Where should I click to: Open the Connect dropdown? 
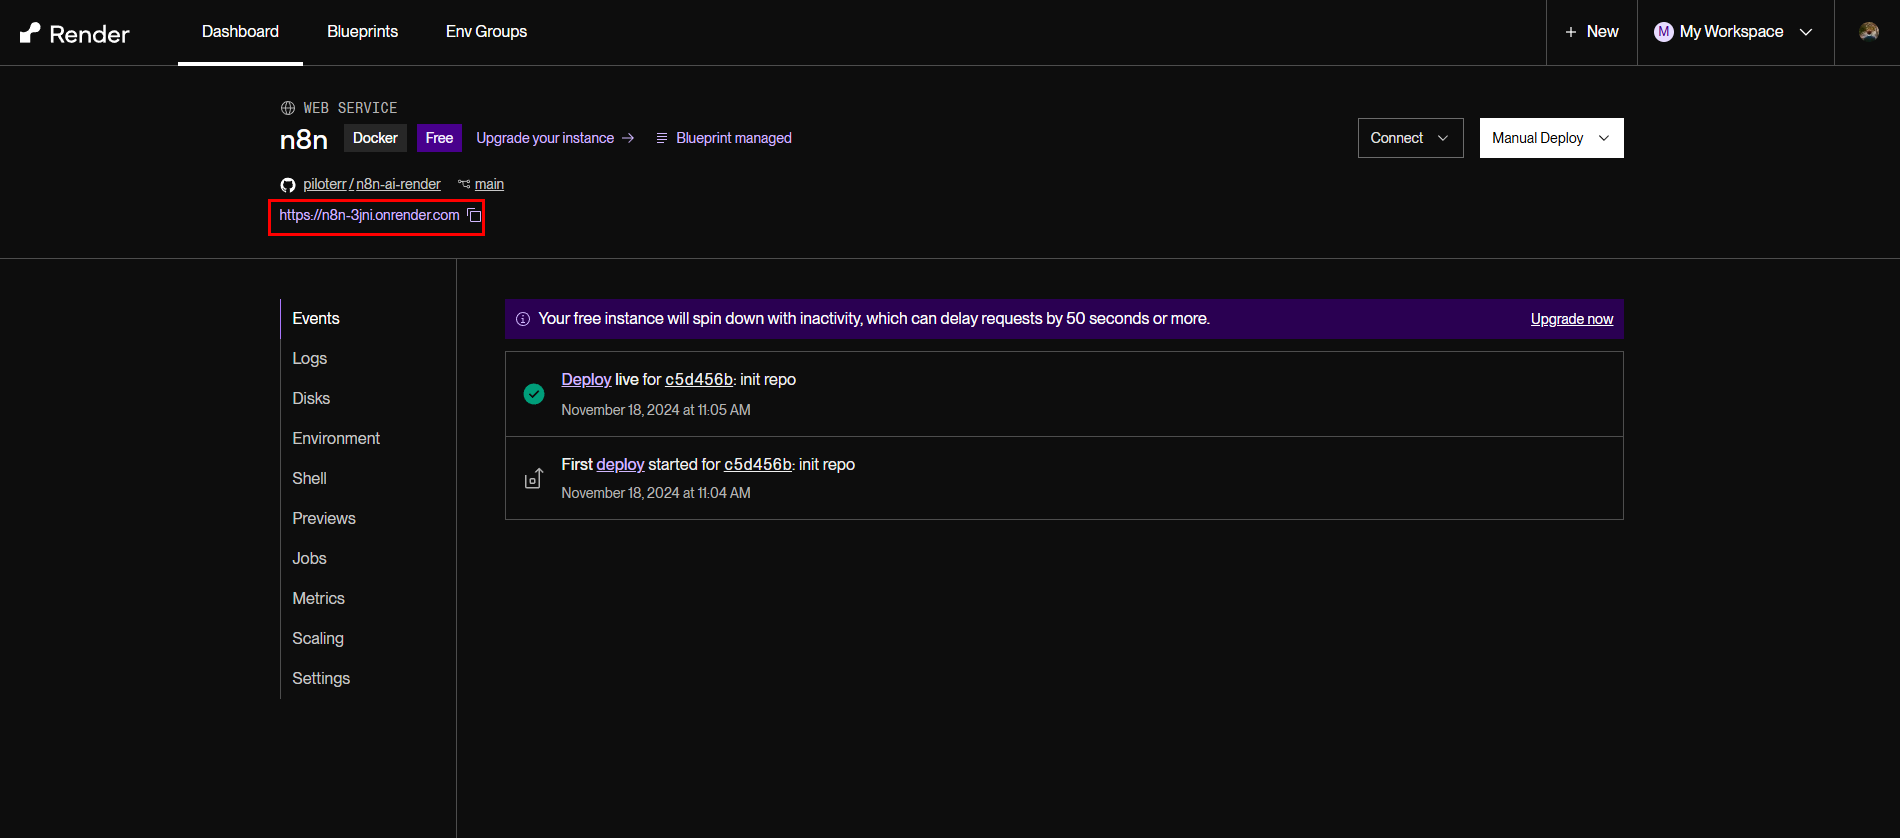click(1410, 138)
